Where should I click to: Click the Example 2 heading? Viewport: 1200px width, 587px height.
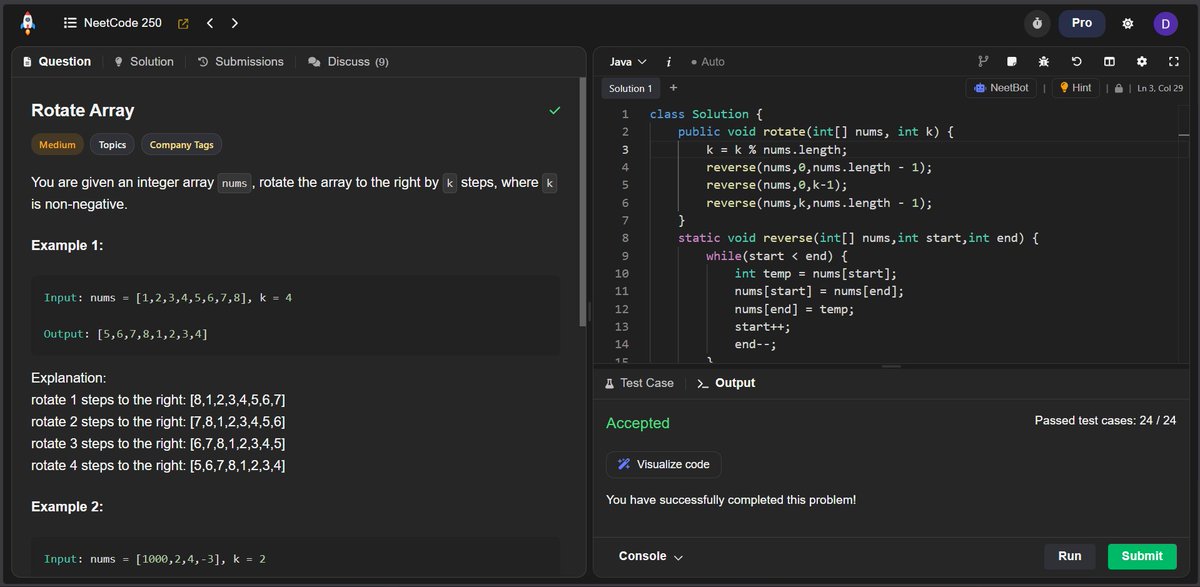coord(67,506)
